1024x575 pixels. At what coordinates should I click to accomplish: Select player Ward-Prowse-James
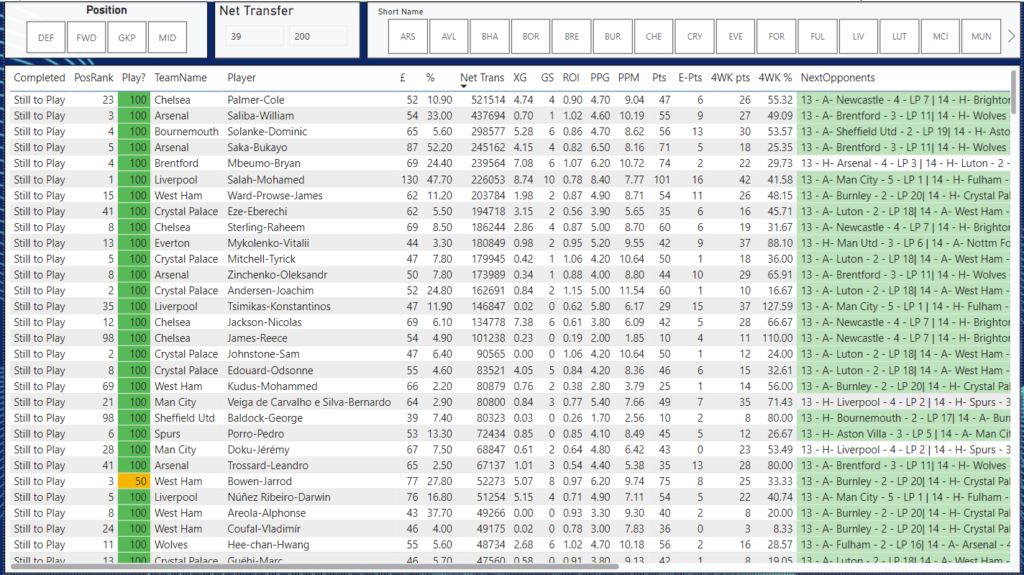coord(275,195)
